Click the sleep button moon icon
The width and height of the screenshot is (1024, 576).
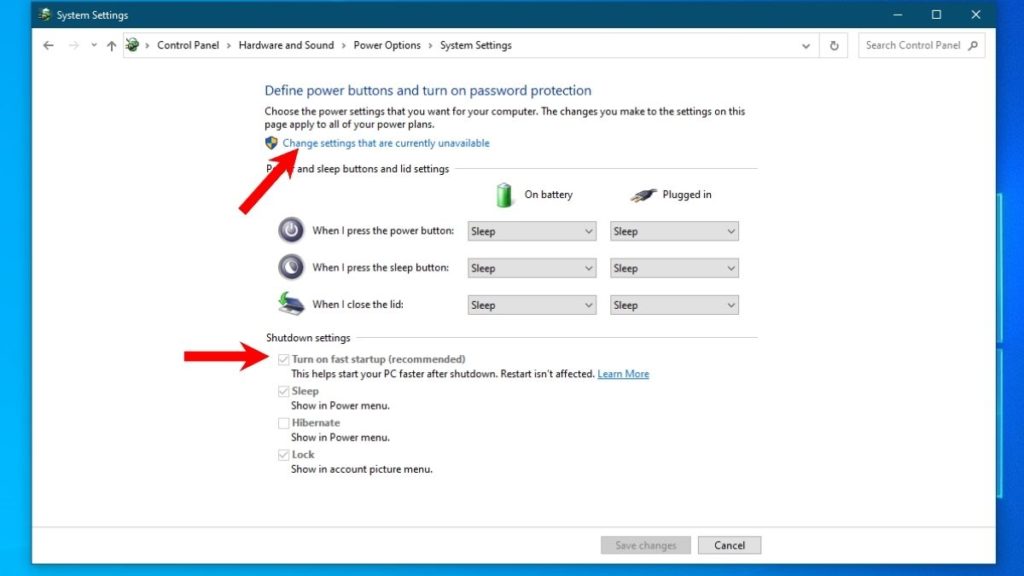(x=290, y=267)
